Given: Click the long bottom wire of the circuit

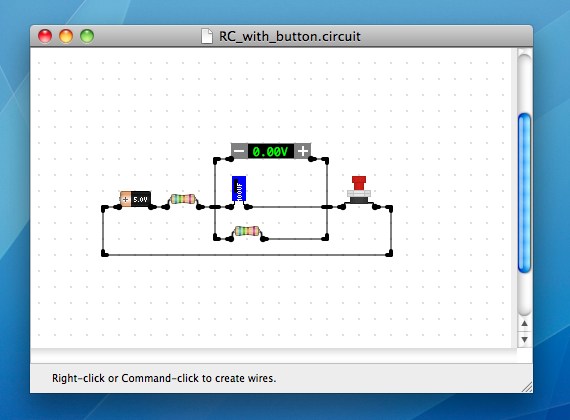Looking at the screenshot, I should 247,255.
